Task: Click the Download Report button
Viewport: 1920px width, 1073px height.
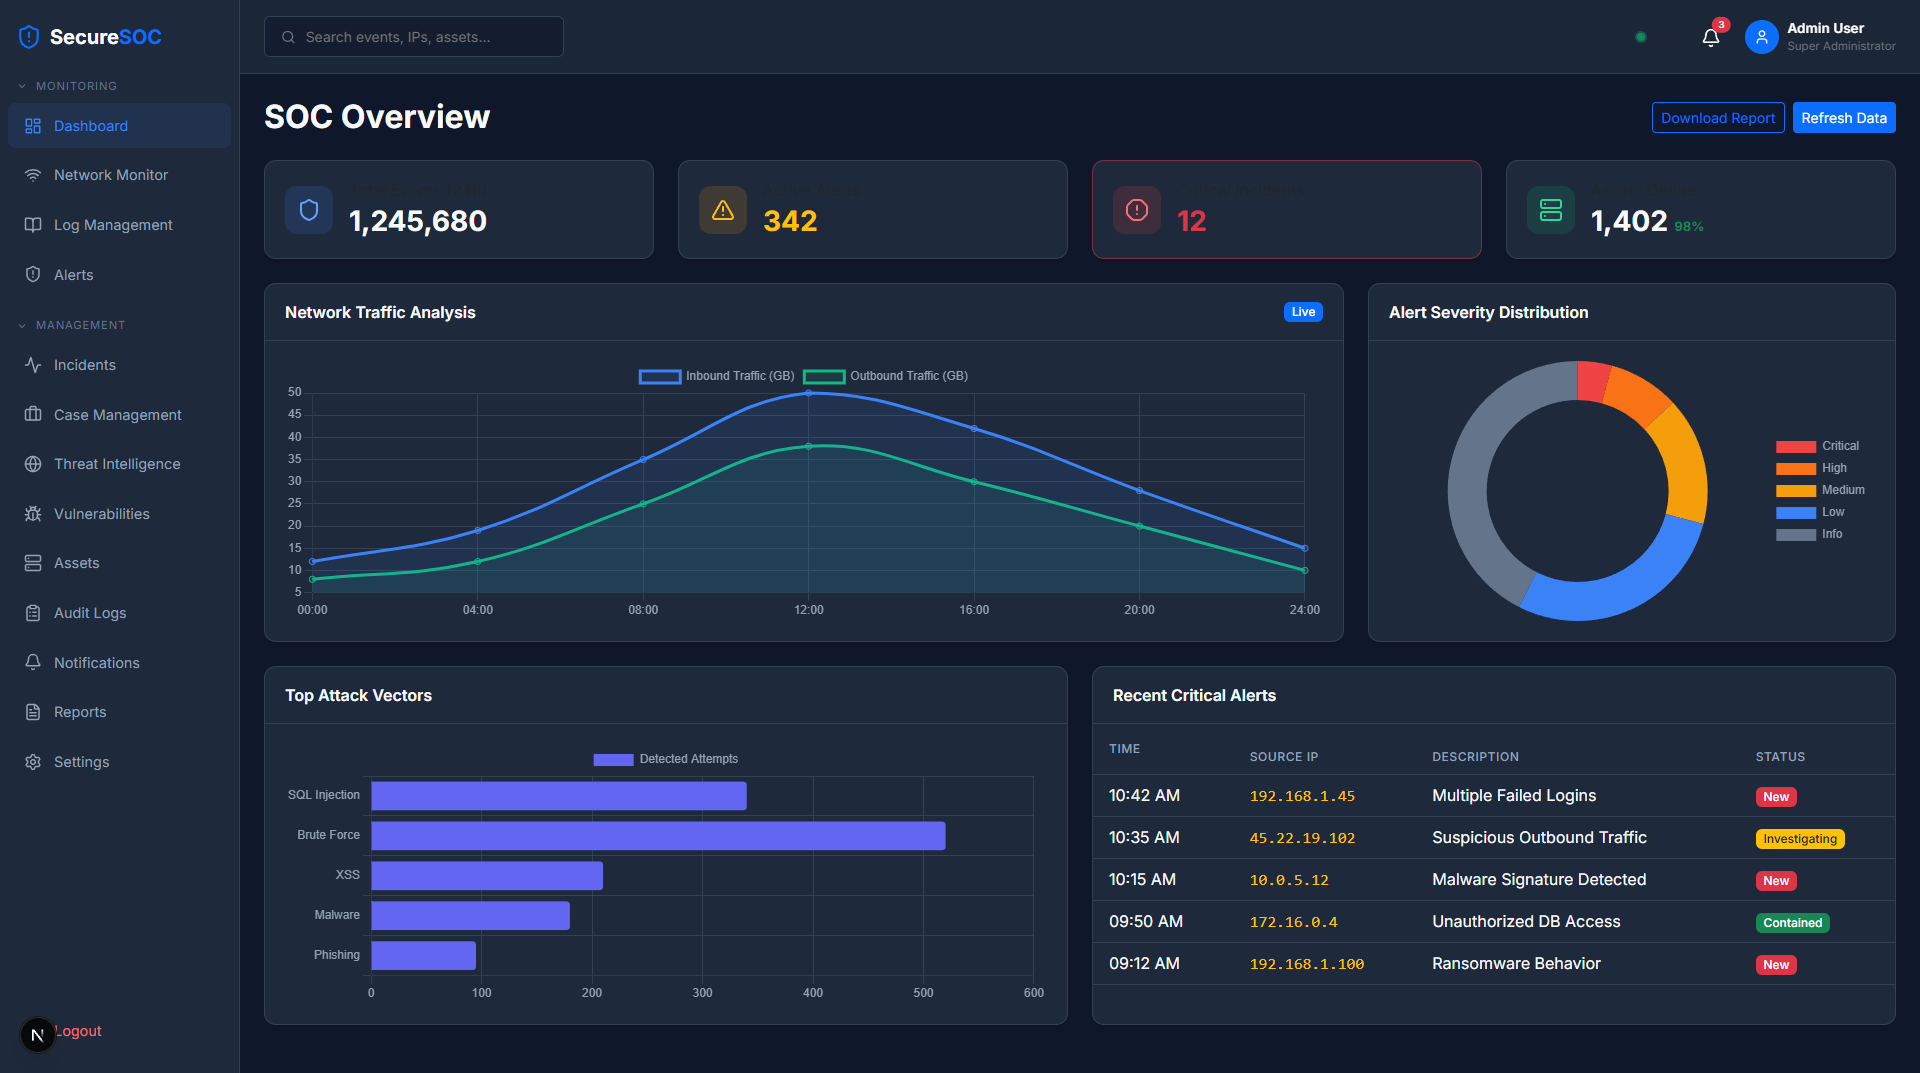Action: tap(1718, 118)
